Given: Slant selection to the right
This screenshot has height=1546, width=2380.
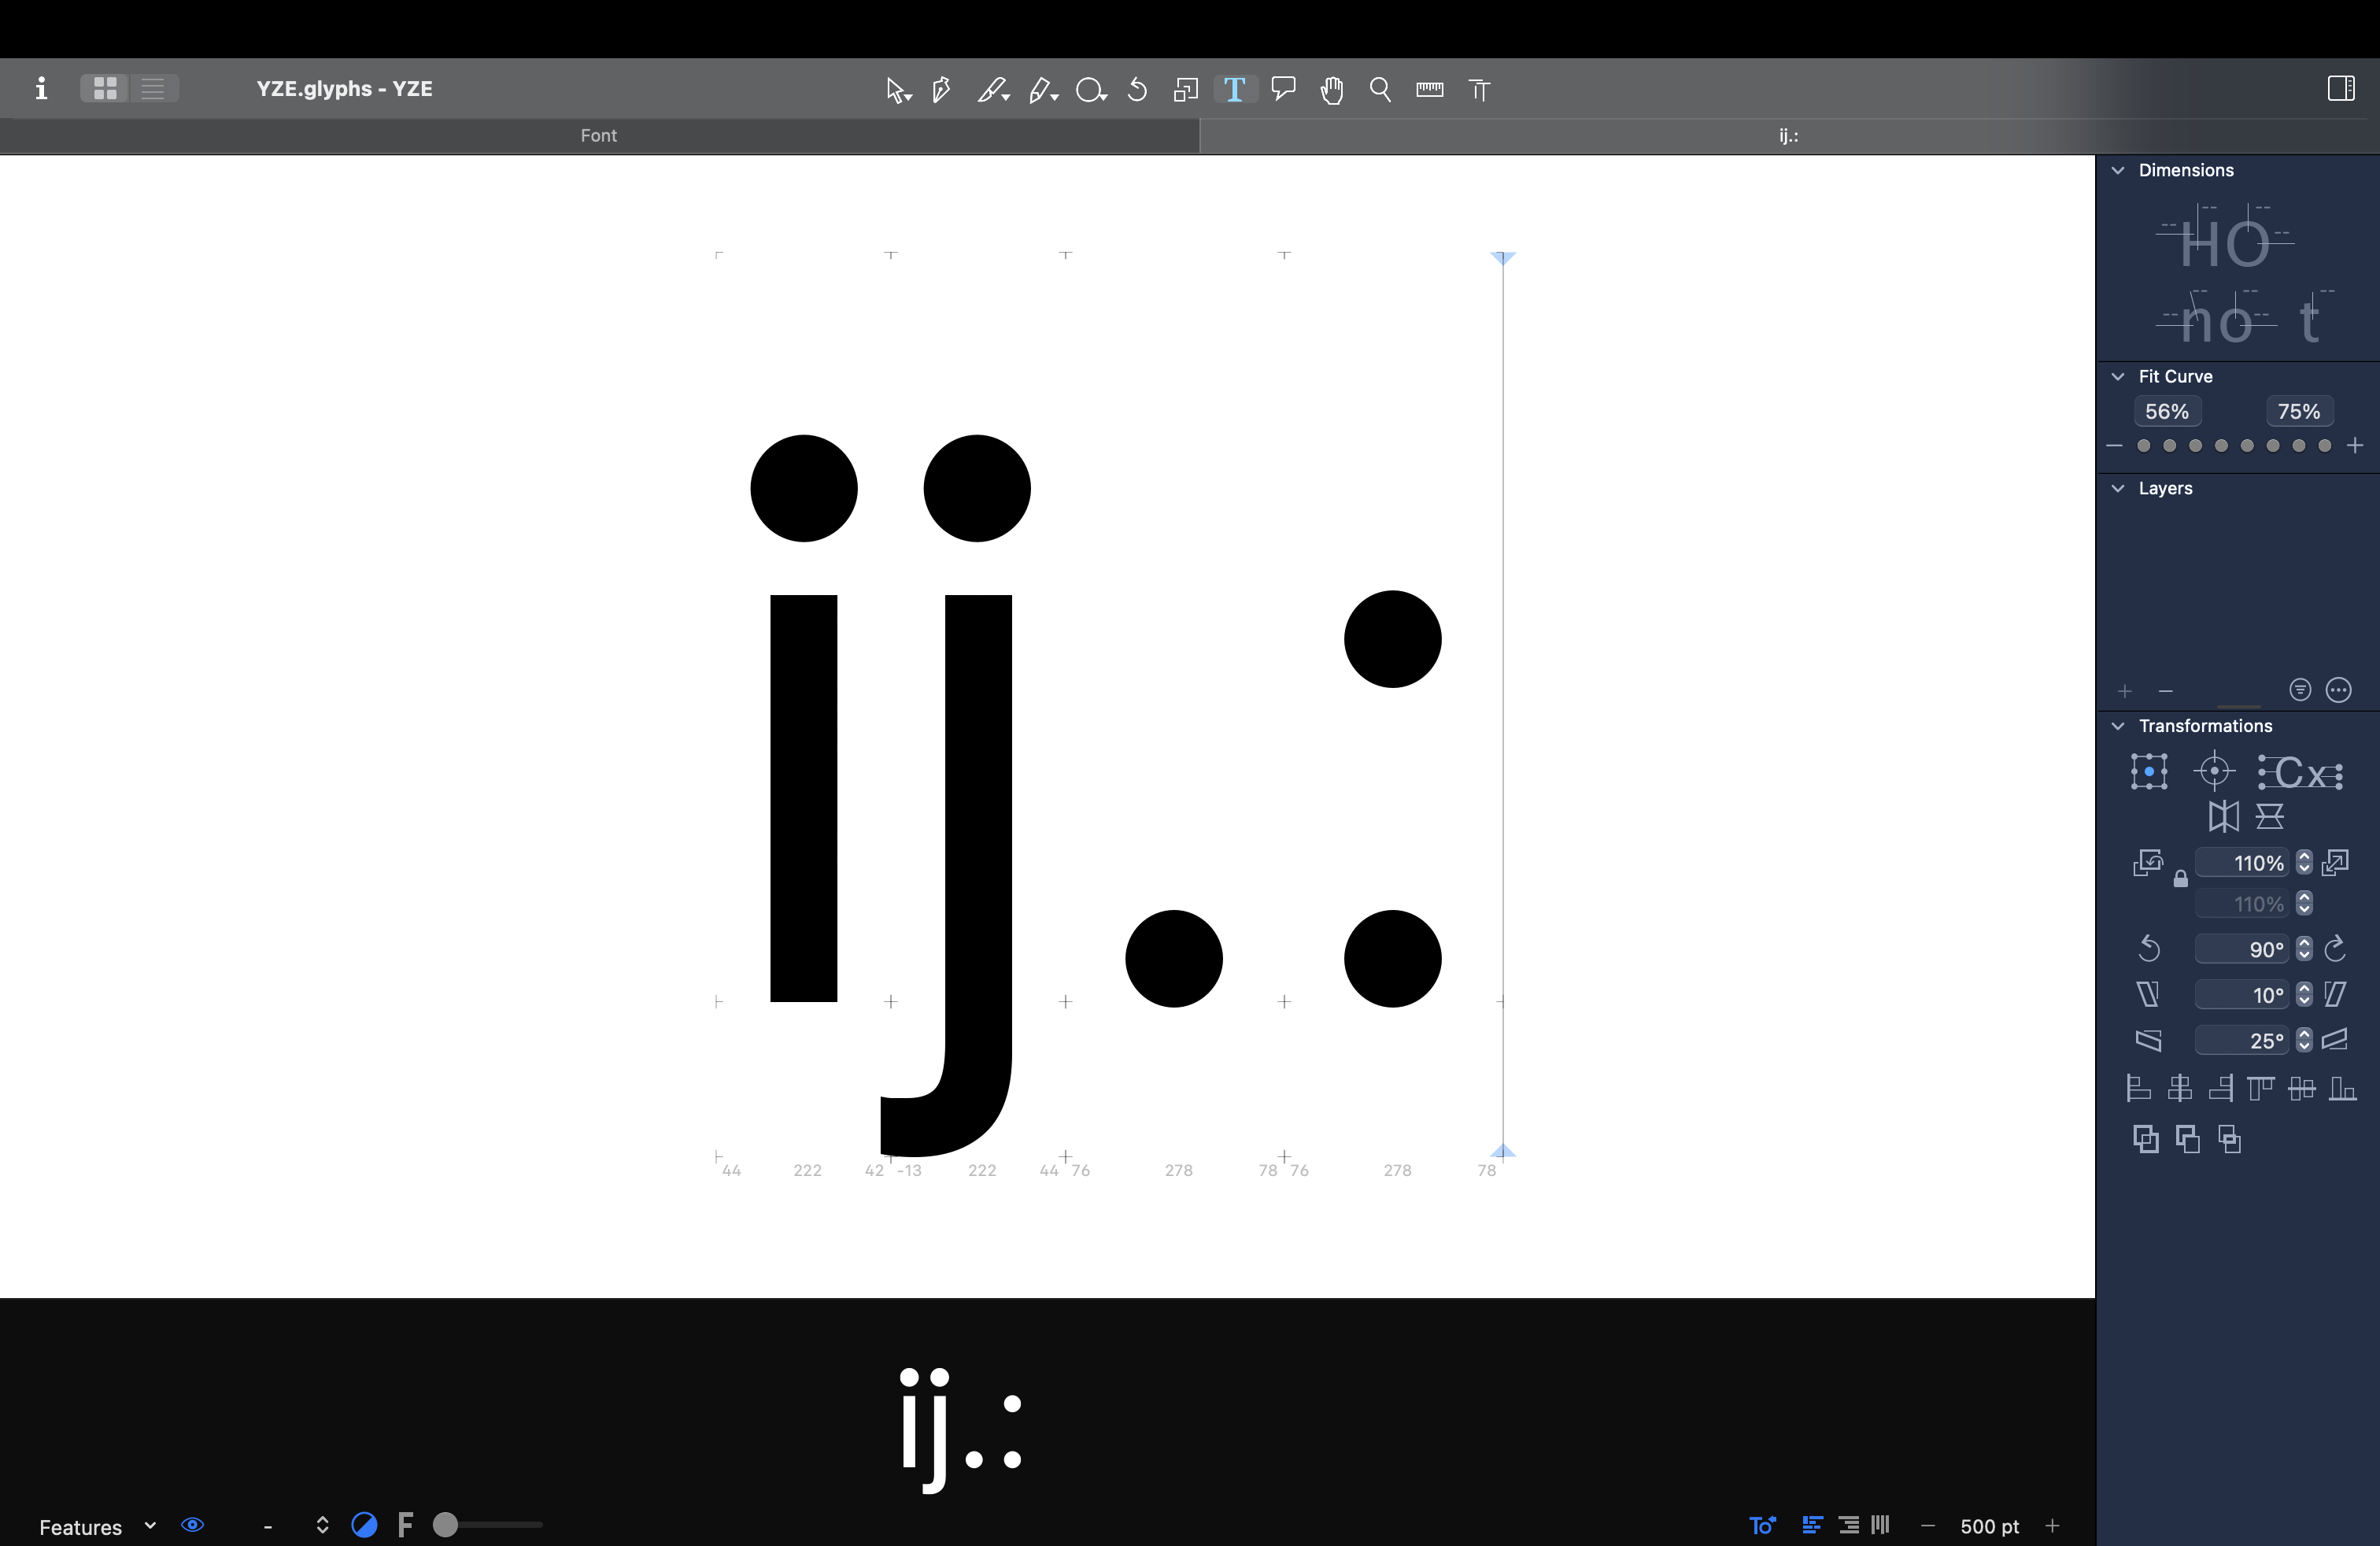Looking at the screenshot, I should (x=2335, y=995).
